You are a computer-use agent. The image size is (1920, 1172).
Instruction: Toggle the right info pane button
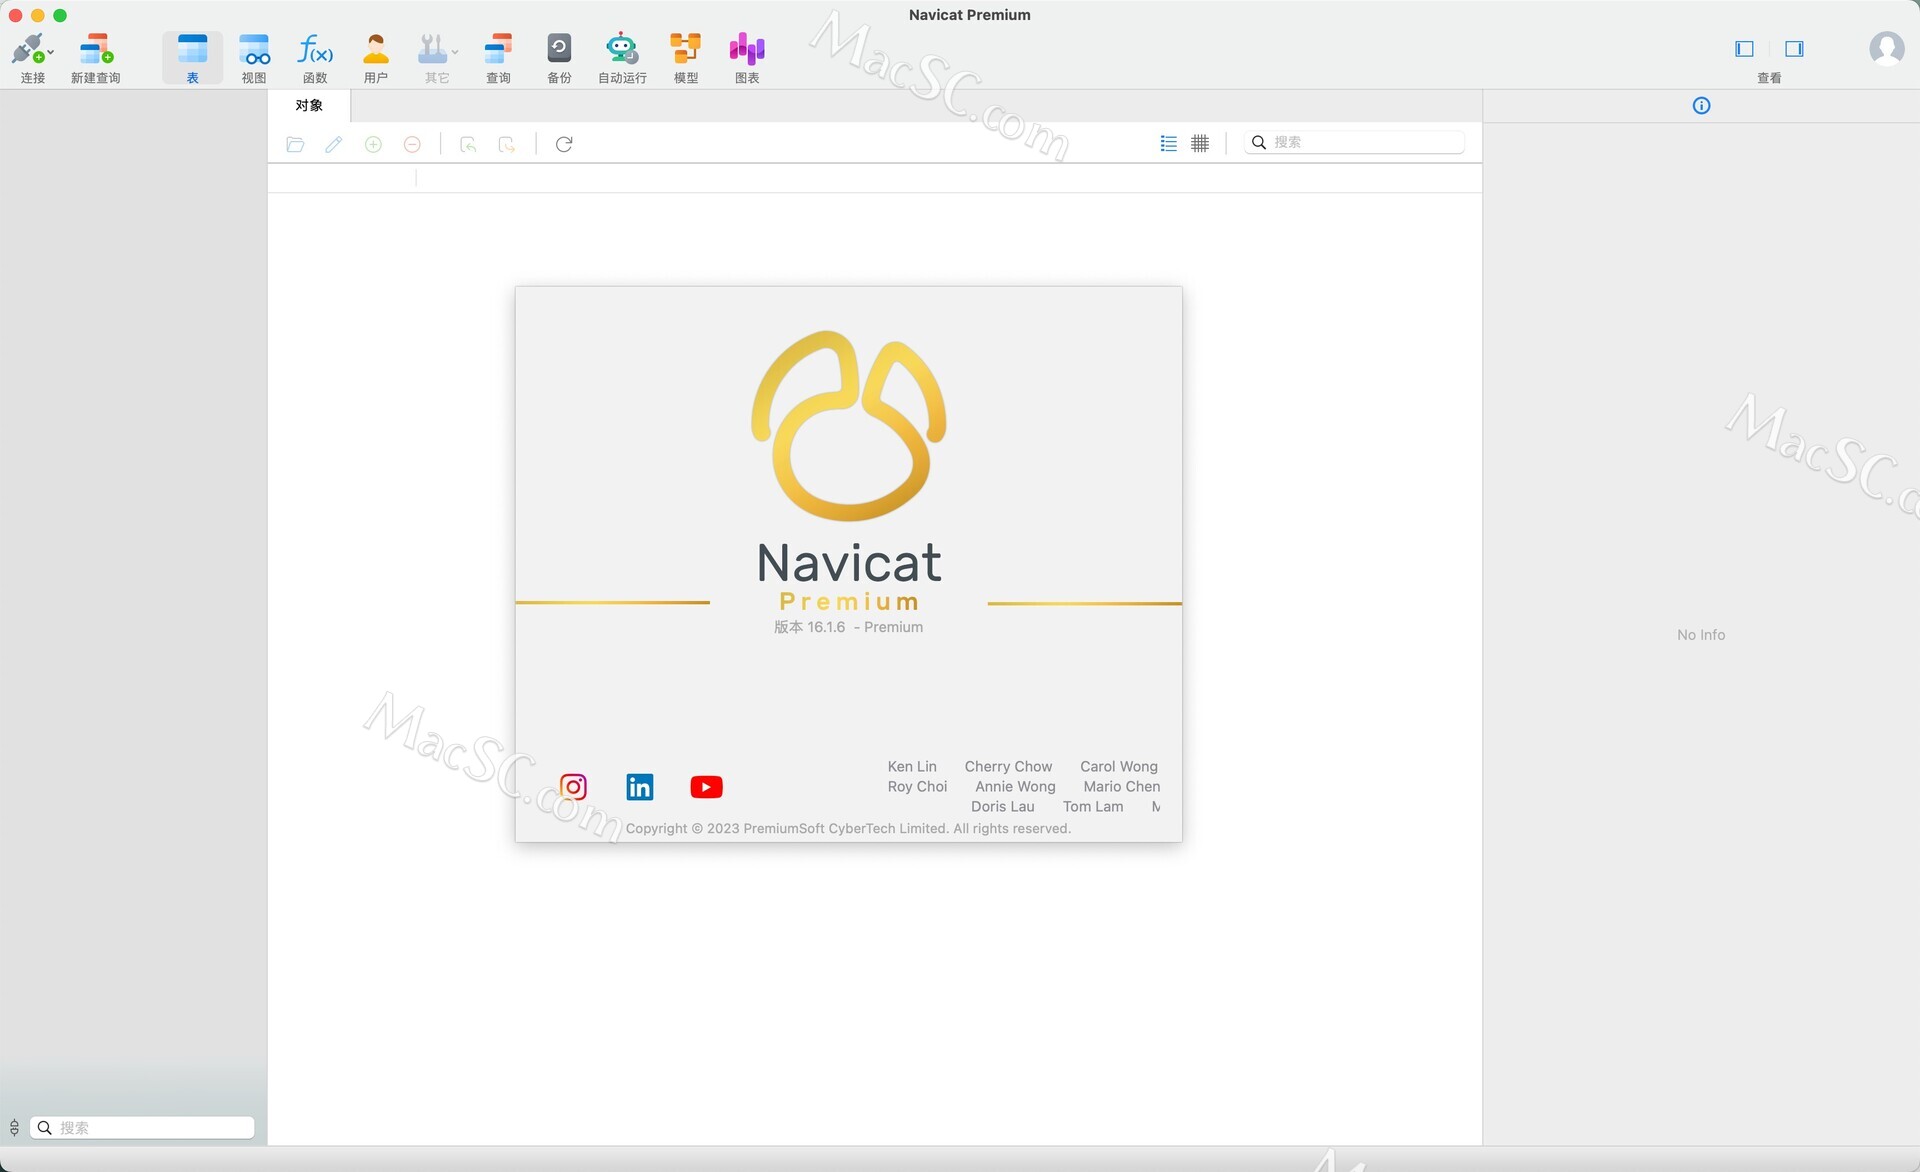(1794, 49)
